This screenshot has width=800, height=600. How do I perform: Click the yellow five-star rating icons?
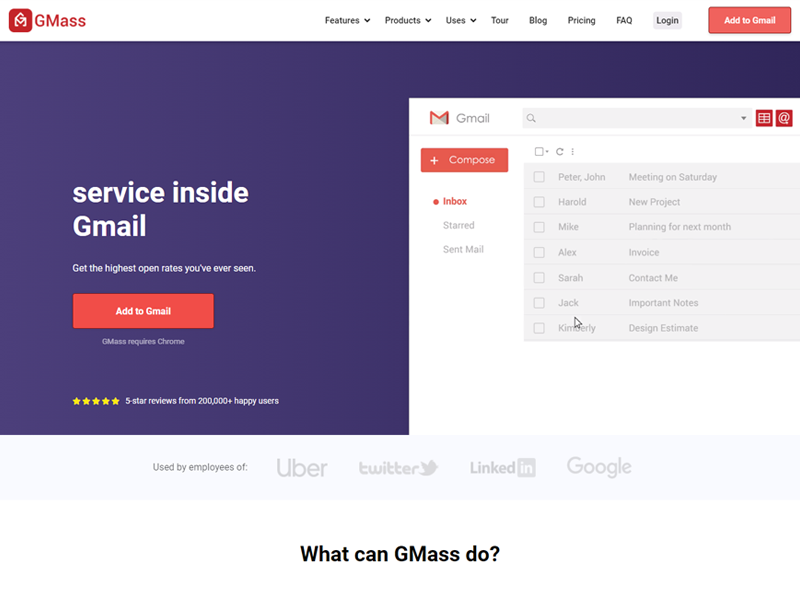[x=96, y=401]
